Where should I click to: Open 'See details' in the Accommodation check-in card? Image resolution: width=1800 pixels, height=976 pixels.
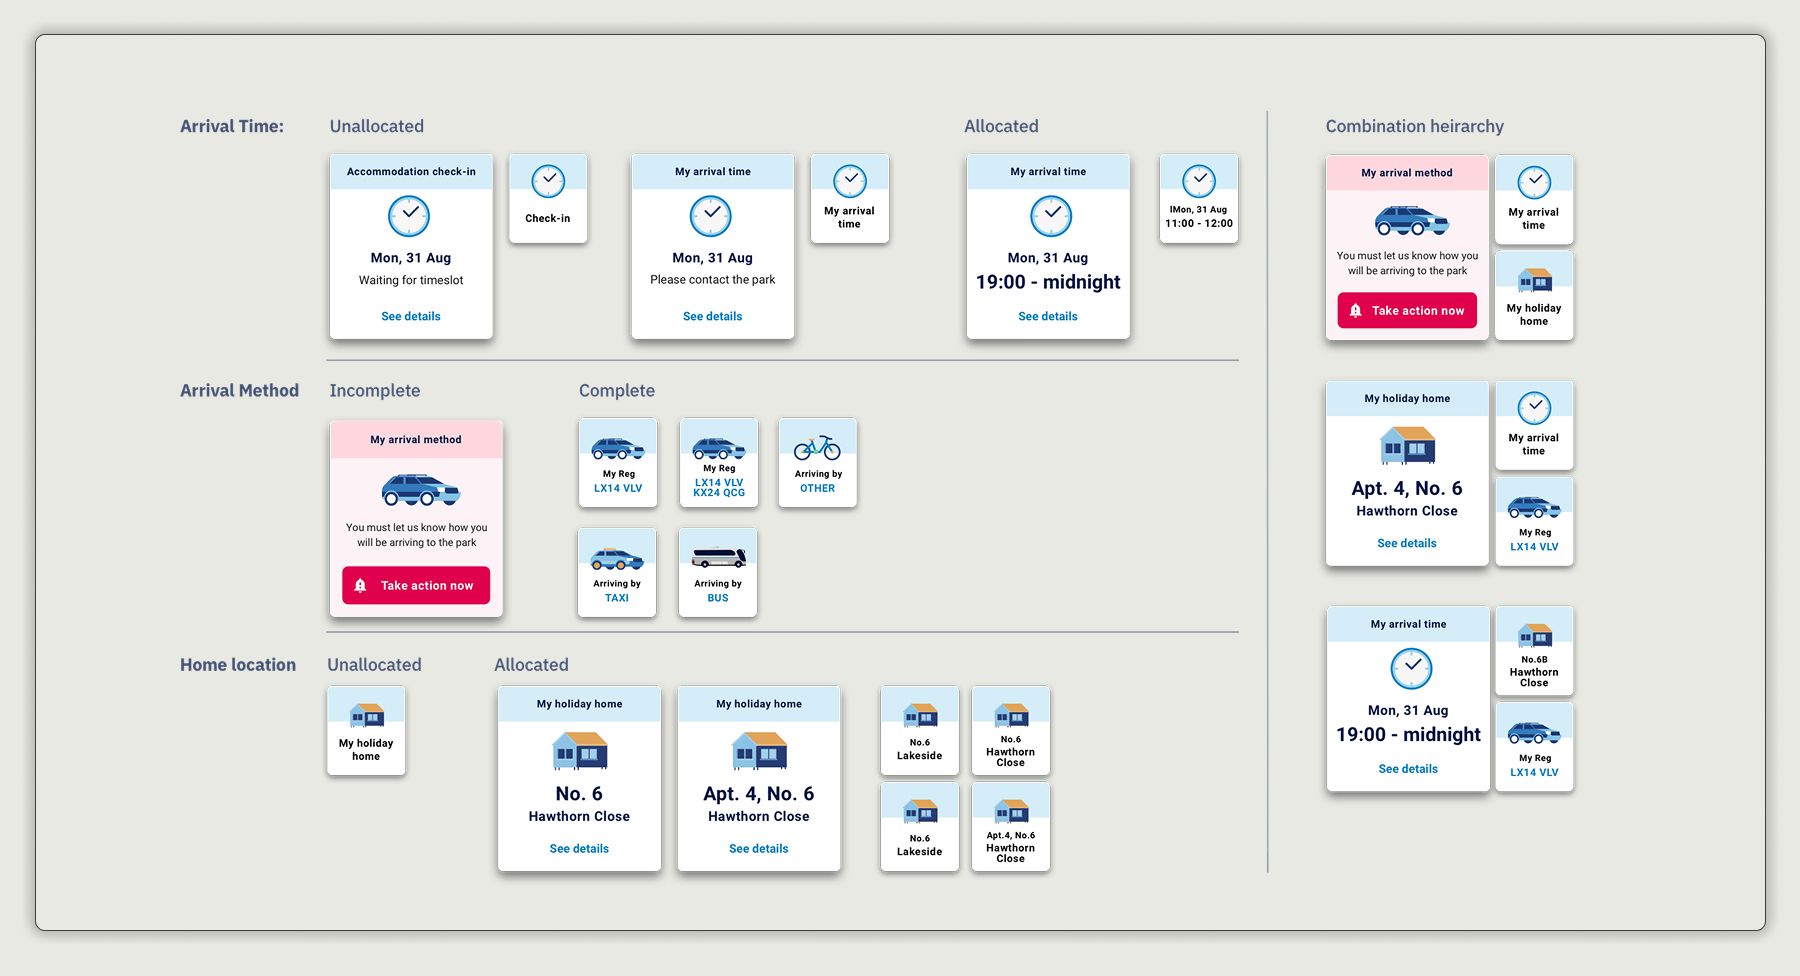411,316
